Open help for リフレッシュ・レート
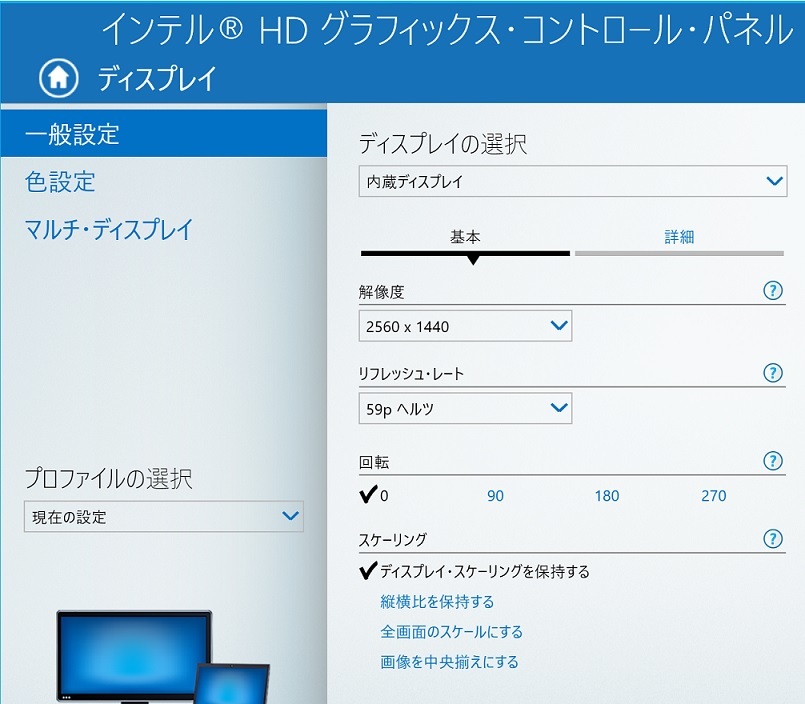 pyautogui.click(x=773, y=373)
